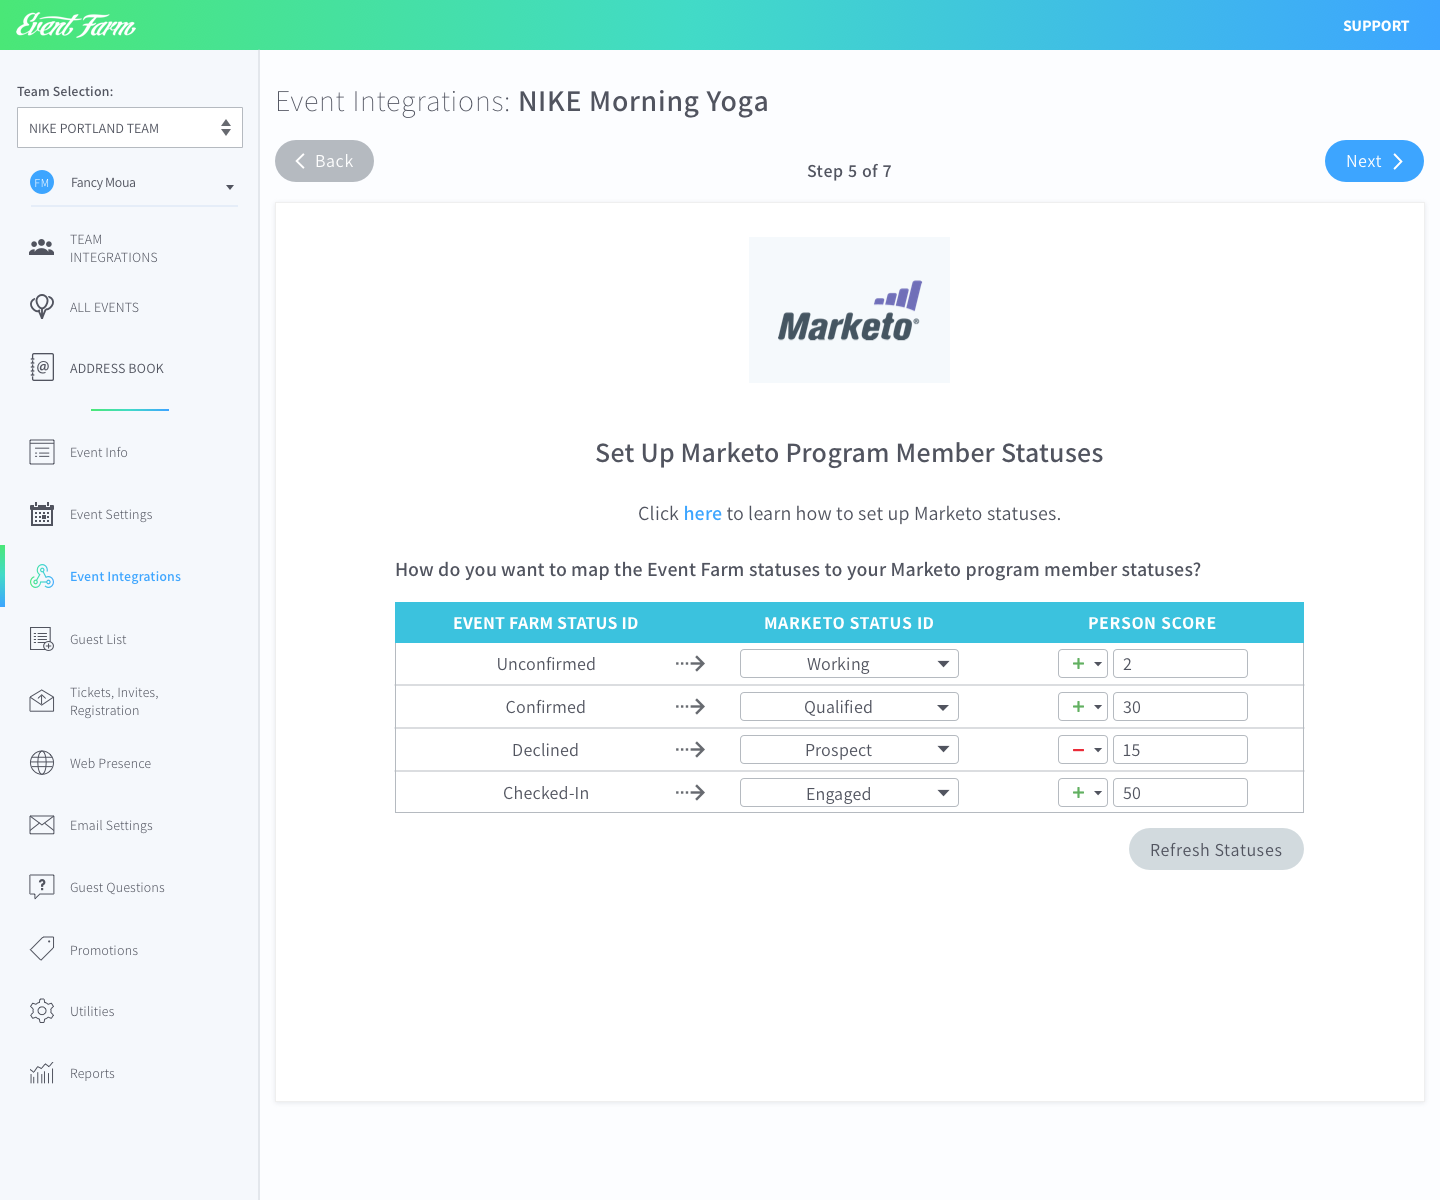1440x1200 pixels.
Task: Change the Declined minus sign dropdown
Action: tap(1083, 750)
